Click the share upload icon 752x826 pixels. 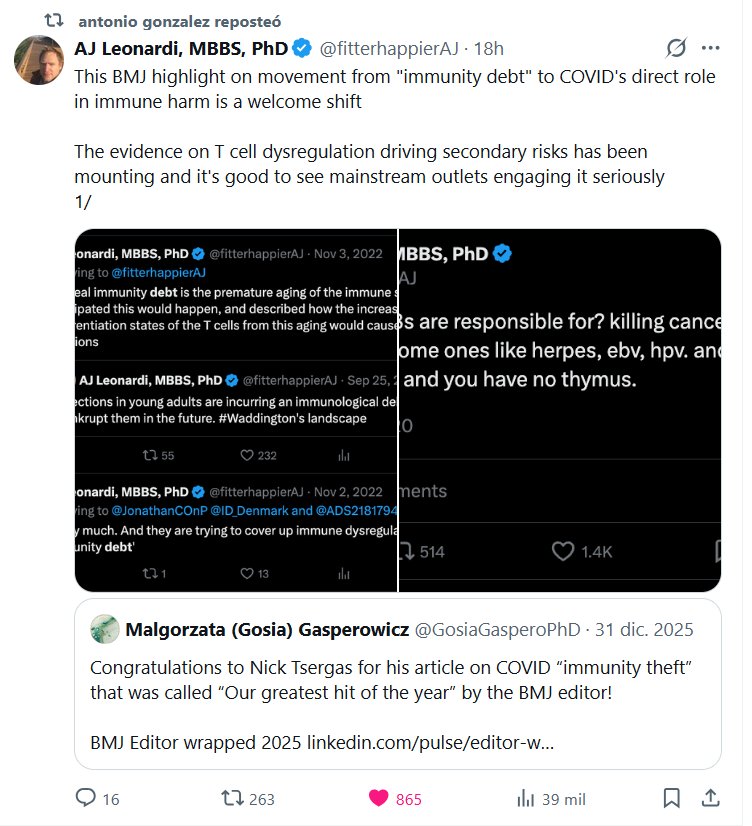point(710,798)
